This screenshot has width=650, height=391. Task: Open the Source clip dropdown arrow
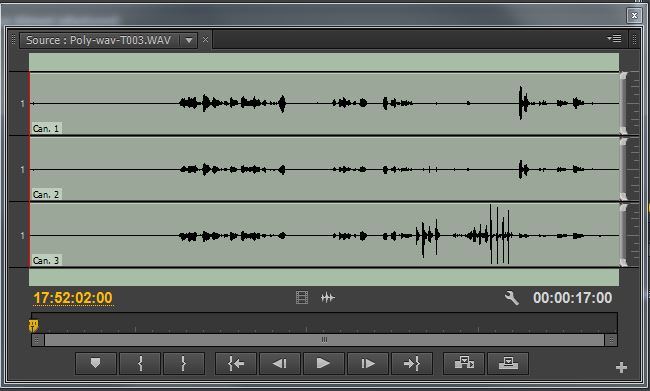pyautogui.click(x=189, y=40)
